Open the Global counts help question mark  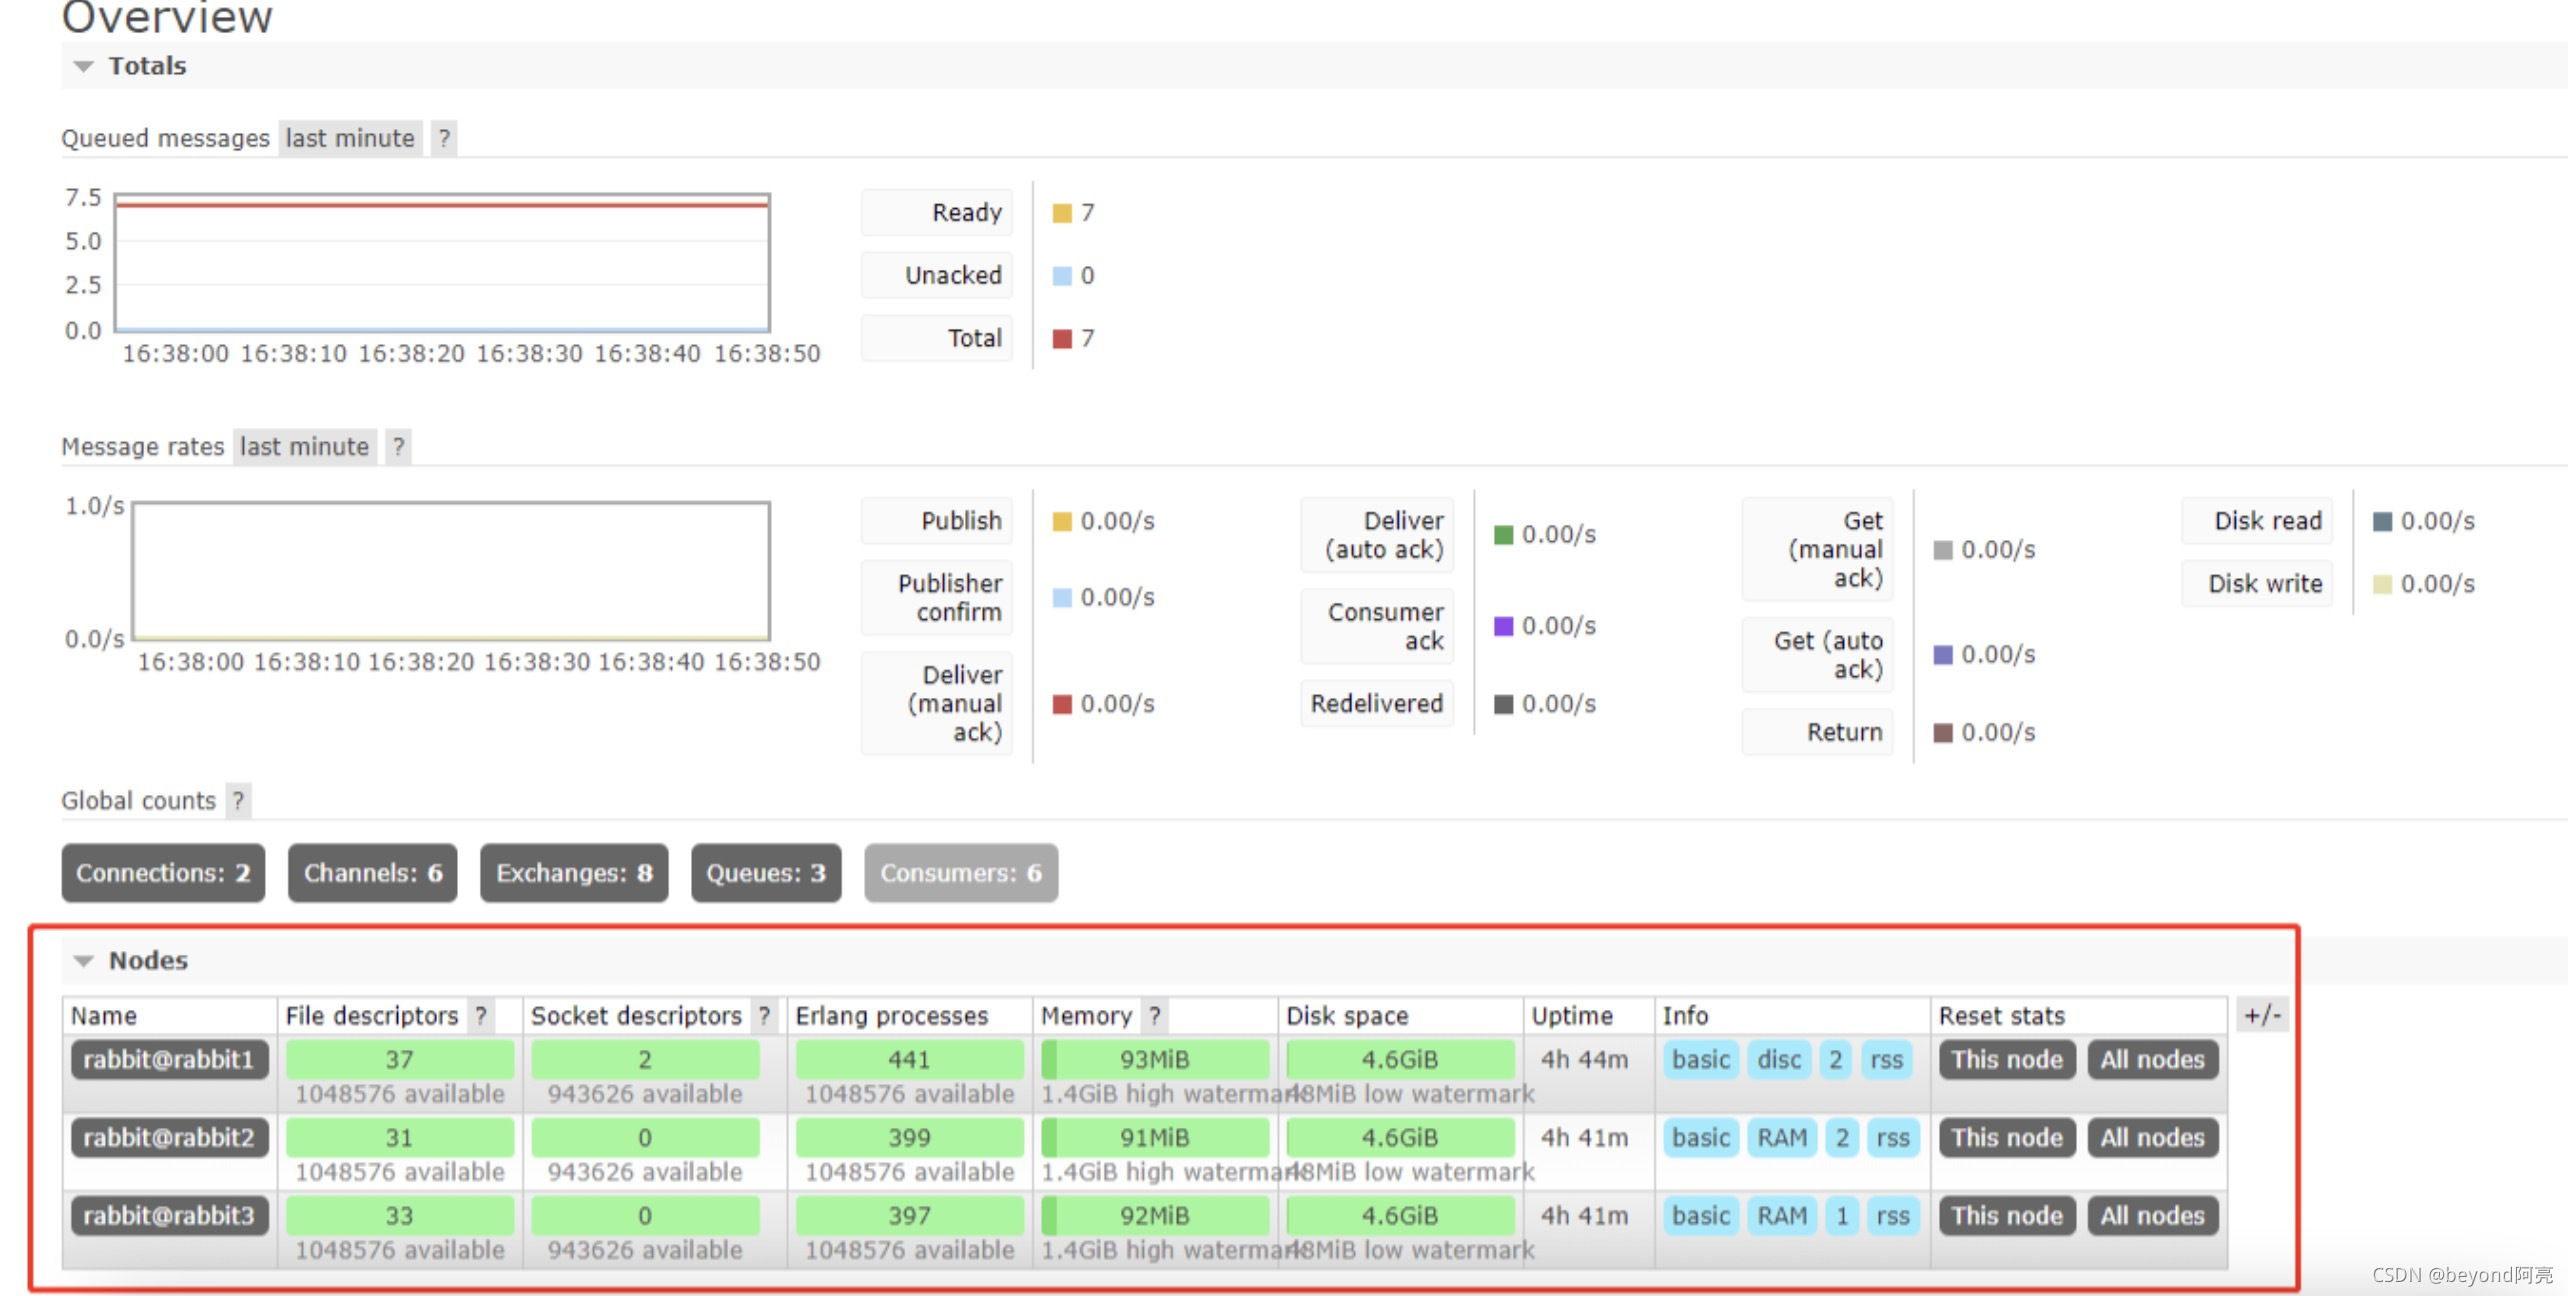(x=238, y=801)
